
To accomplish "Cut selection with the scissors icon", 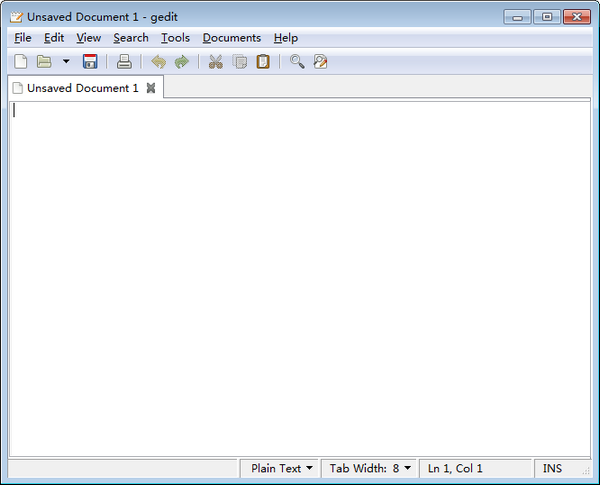I will (215, 62).
